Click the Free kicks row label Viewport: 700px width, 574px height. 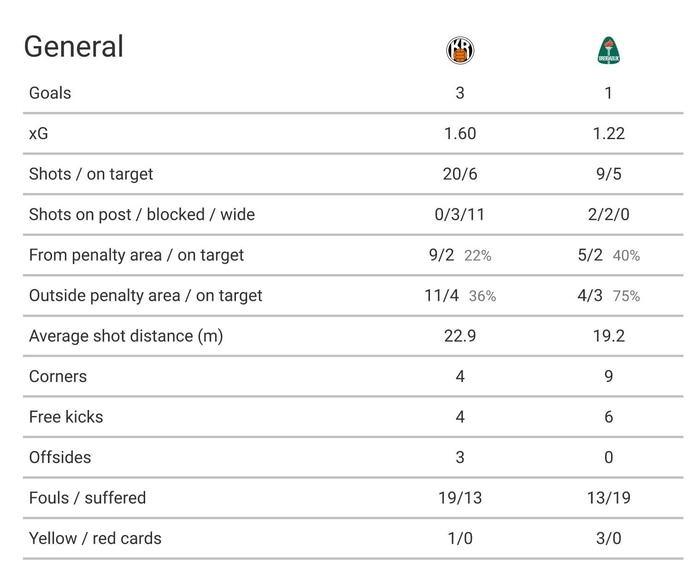pyautogui.click(x=66, y=417)
